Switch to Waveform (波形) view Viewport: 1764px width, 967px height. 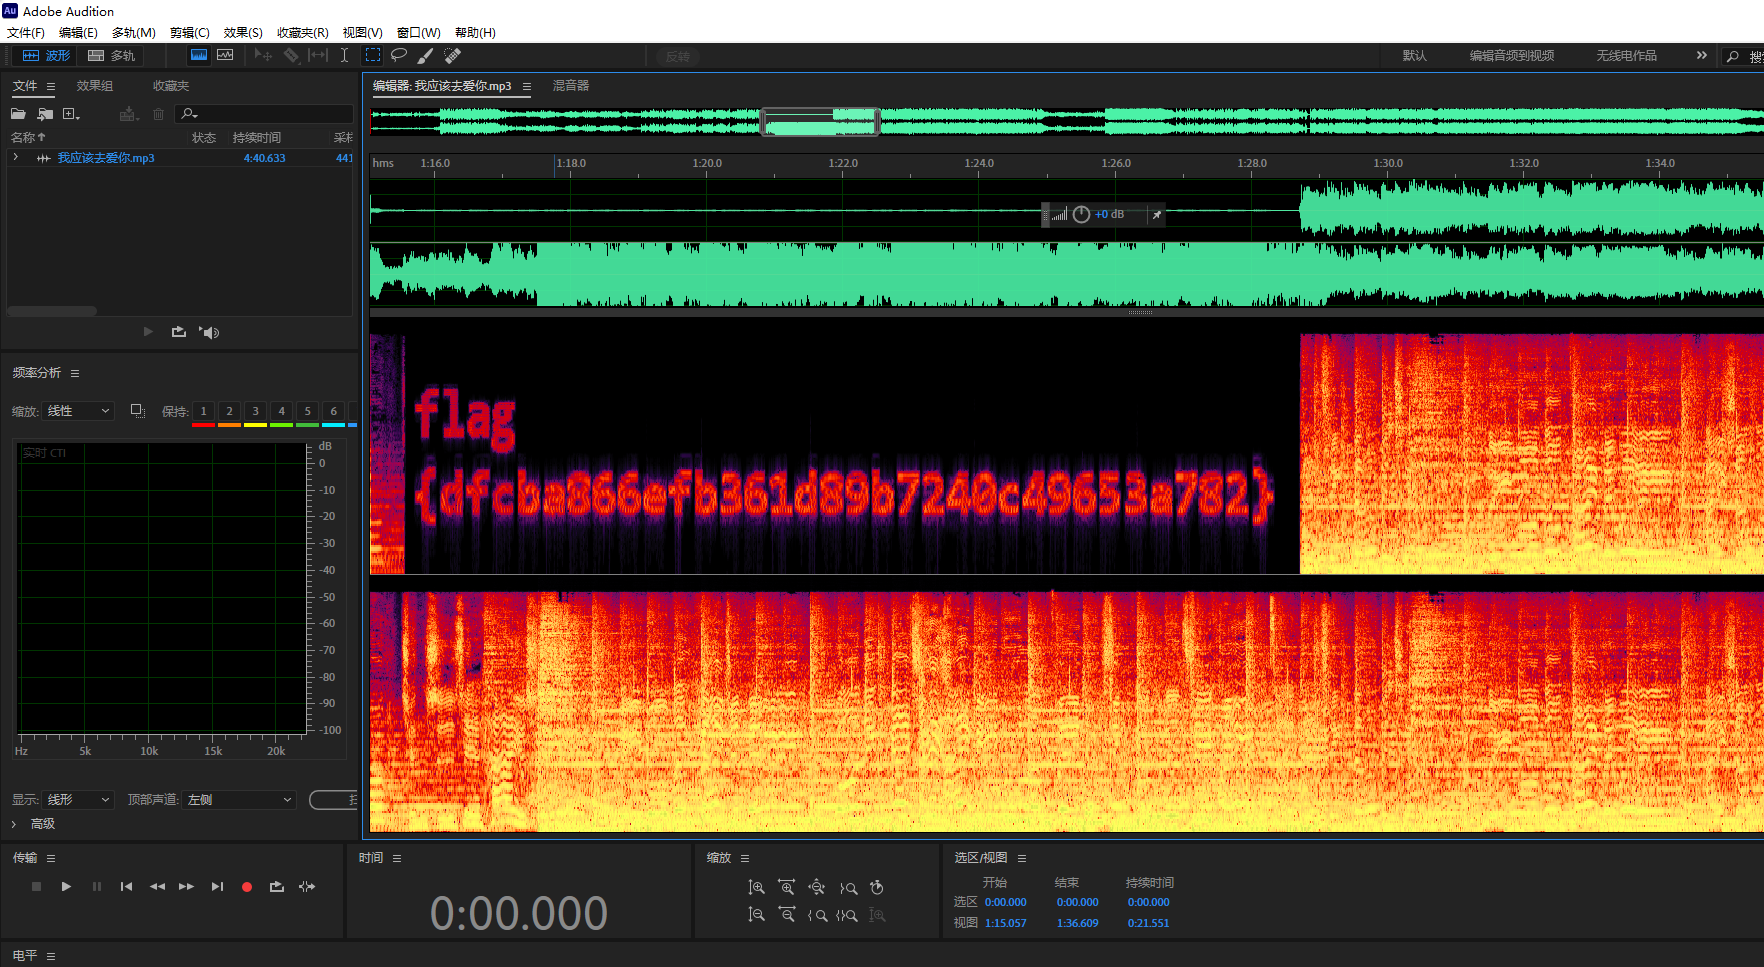coord(46,56)
